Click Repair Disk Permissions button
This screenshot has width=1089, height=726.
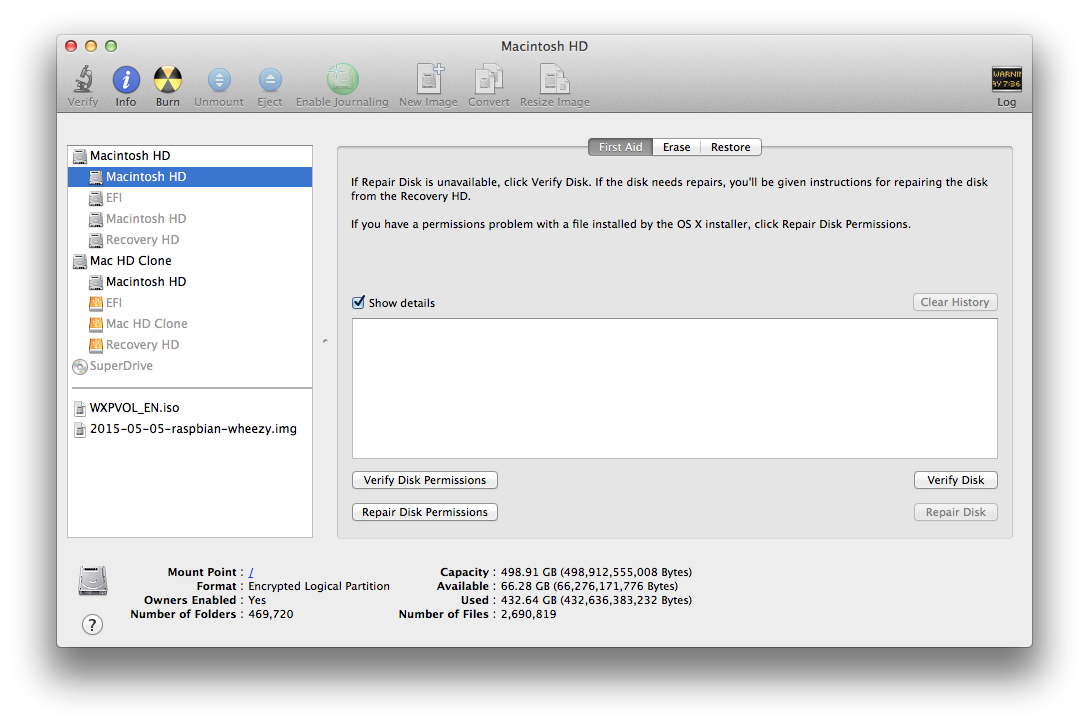click(425, 512)
